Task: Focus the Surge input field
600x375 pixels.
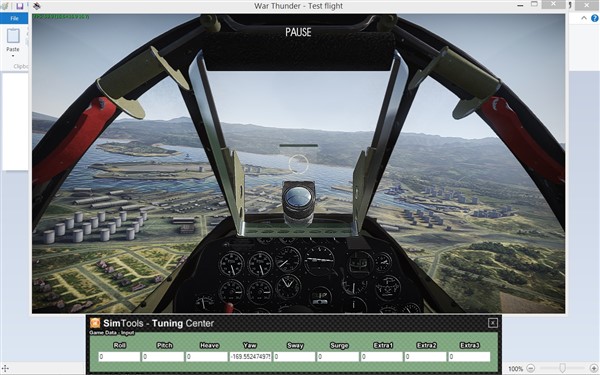Action: pyautogui.click(x=338, y=357)
